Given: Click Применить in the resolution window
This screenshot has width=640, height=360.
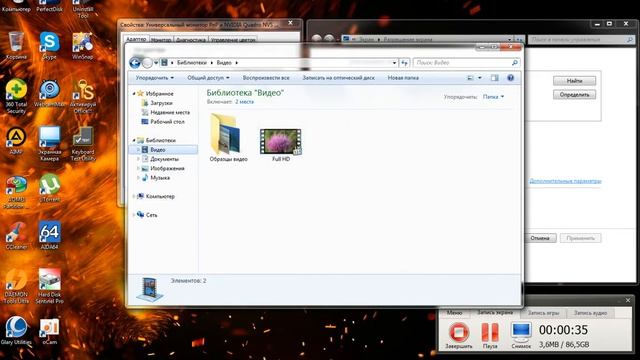Looking at the screenshot, I should pyautogui.click(x=580, y=238).
